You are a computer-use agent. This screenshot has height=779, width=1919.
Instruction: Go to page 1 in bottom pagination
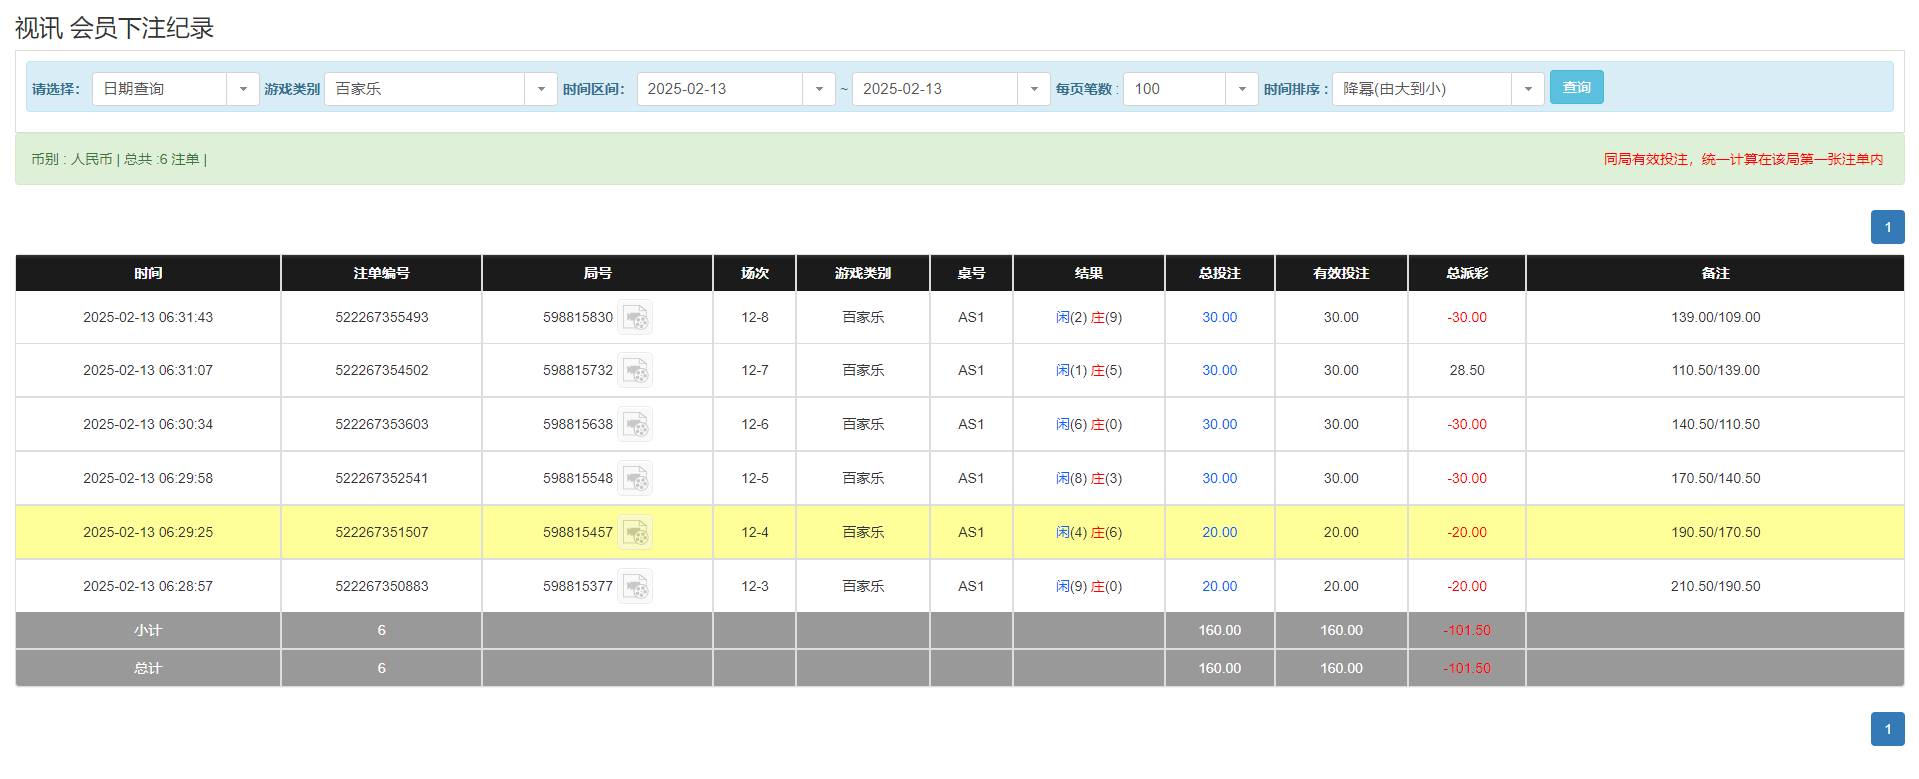[1887, 729]
